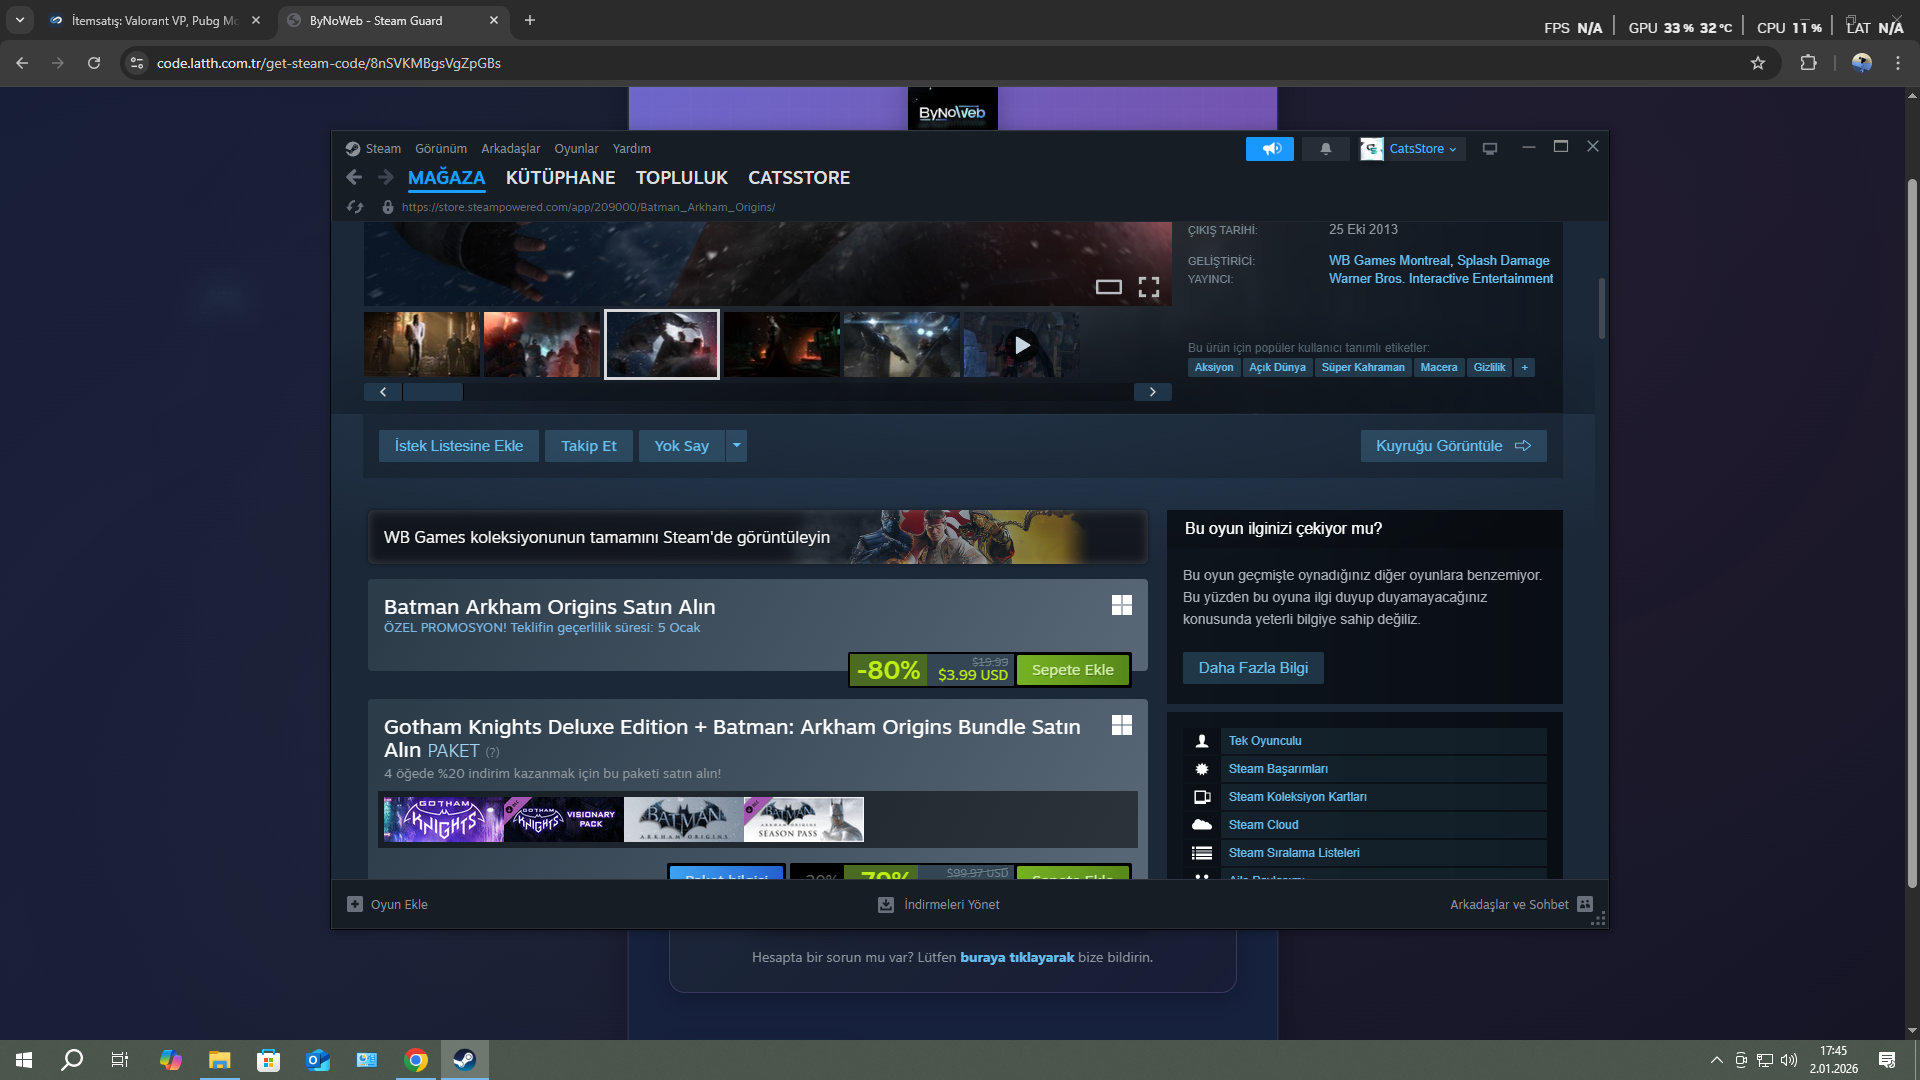This screenshot has width=1920, height=1080.
Task: Open the Arkadaşlar ve Sohbet friends icon
Action: coord(1585,904)
